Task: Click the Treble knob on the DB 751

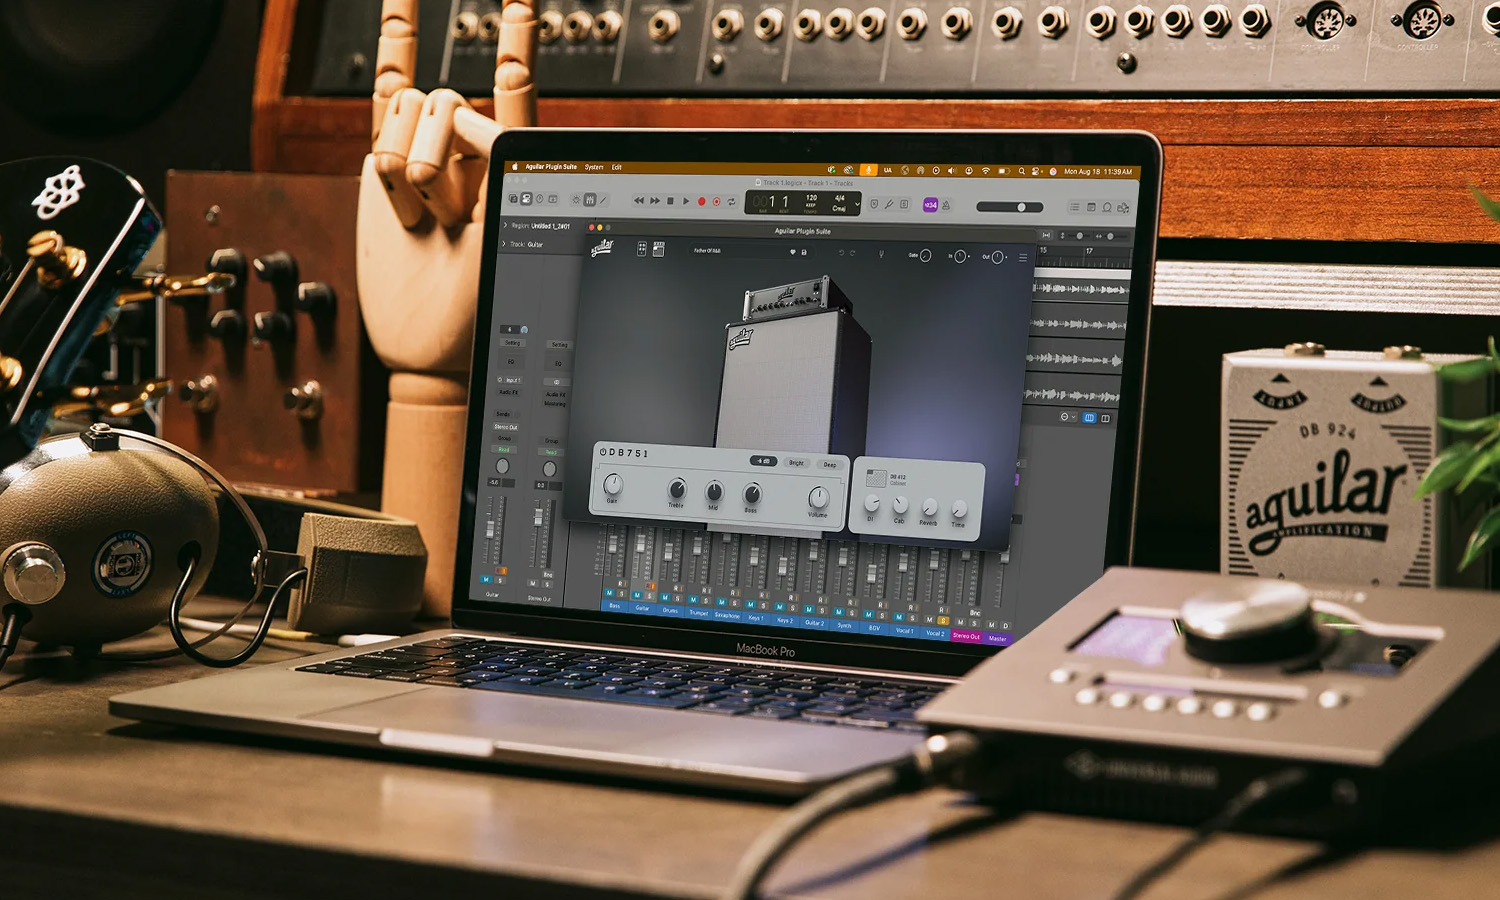Action: point(677,489)
